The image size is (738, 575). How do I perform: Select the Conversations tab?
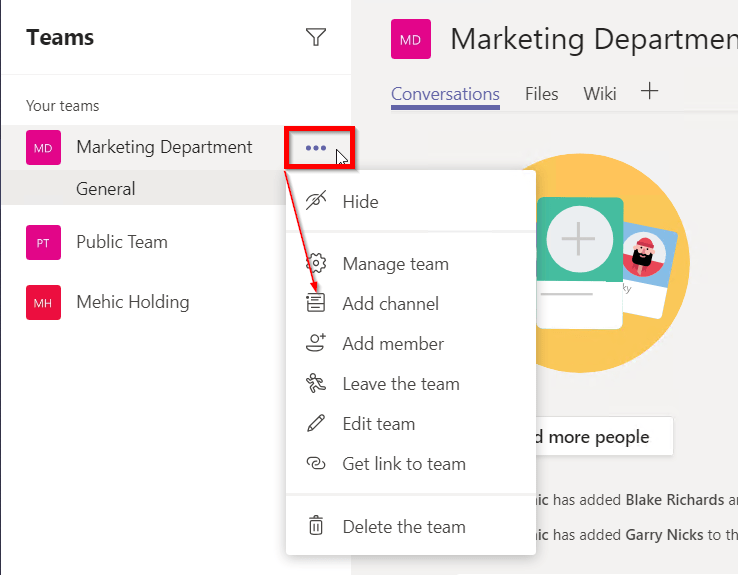tap(445, 94)
